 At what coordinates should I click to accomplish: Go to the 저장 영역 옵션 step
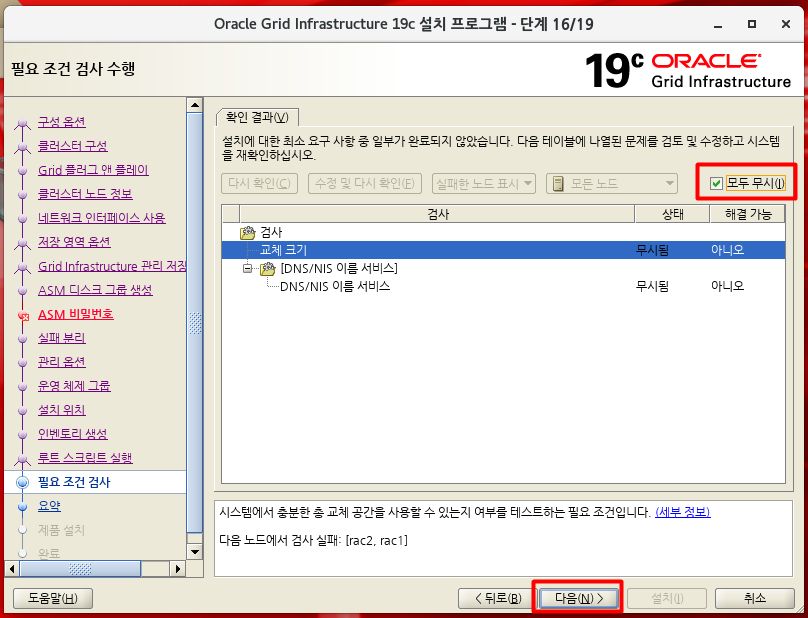[74, 242]
